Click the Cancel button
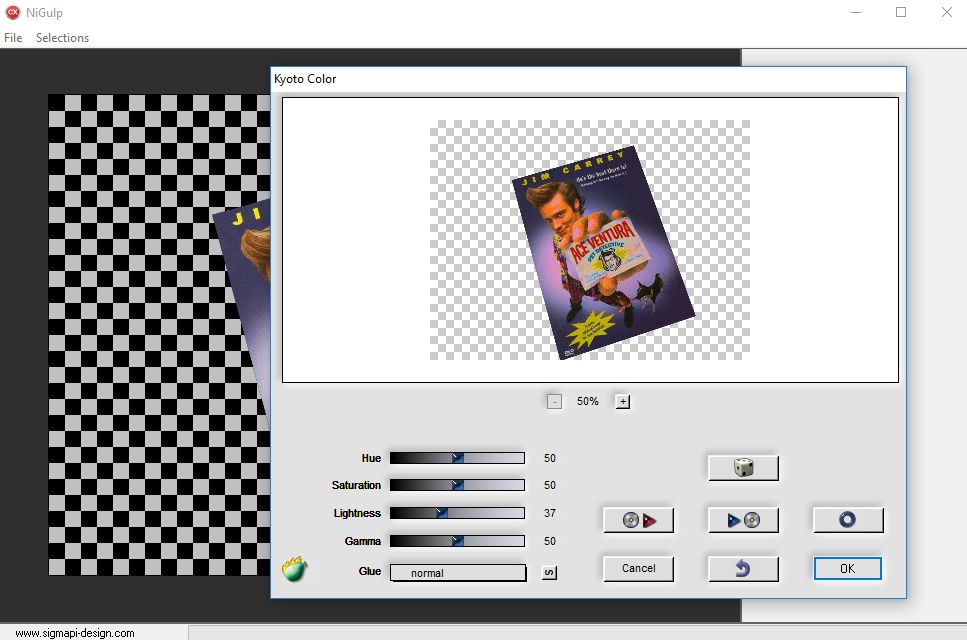The image size is (967, 640). click(x=638, y=568)
